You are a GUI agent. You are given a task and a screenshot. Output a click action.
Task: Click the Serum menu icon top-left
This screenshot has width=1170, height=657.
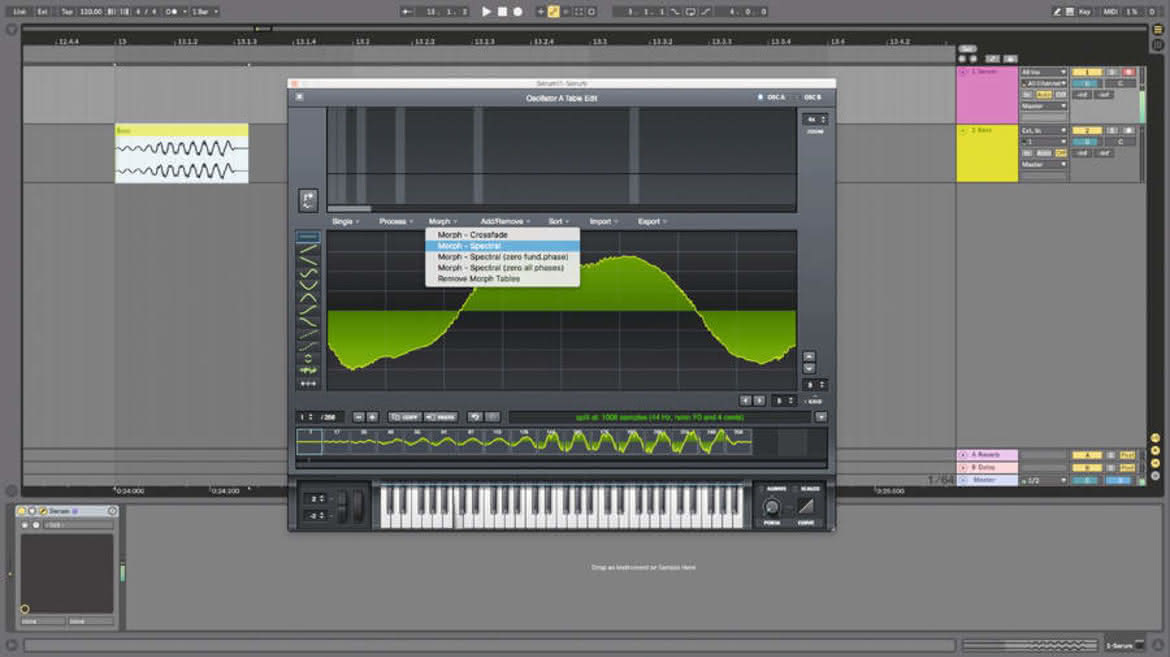299,97
